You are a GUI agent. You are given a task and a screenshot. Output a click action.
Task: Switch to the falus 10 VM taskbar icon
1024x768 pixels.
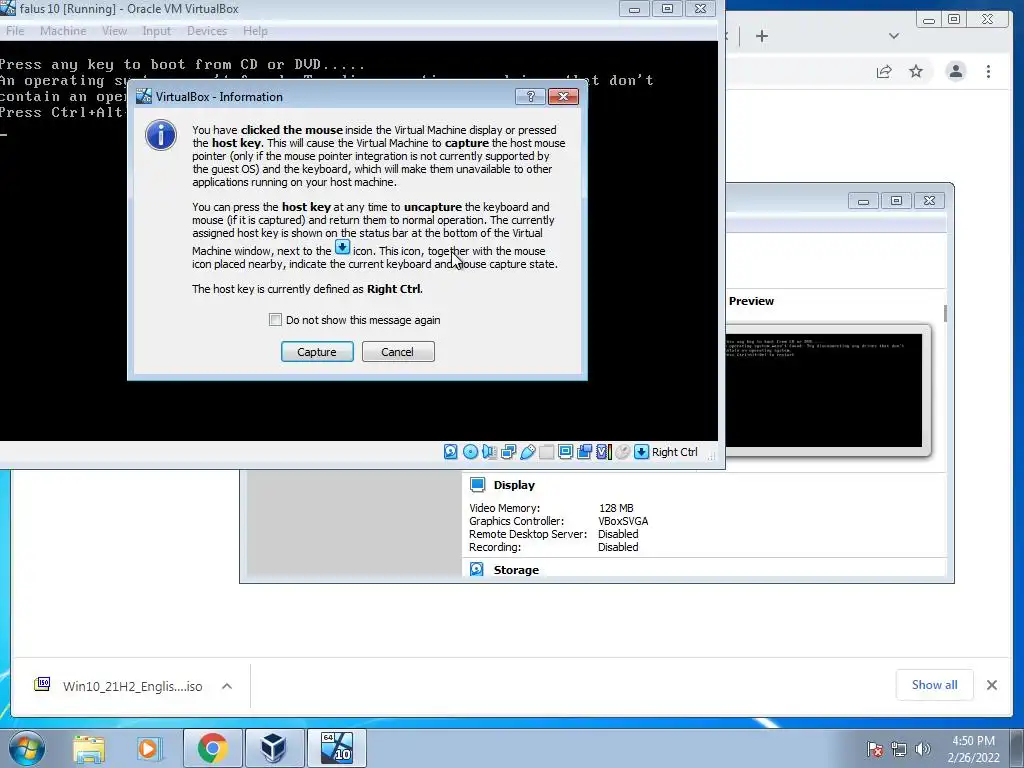click(336, 748)
